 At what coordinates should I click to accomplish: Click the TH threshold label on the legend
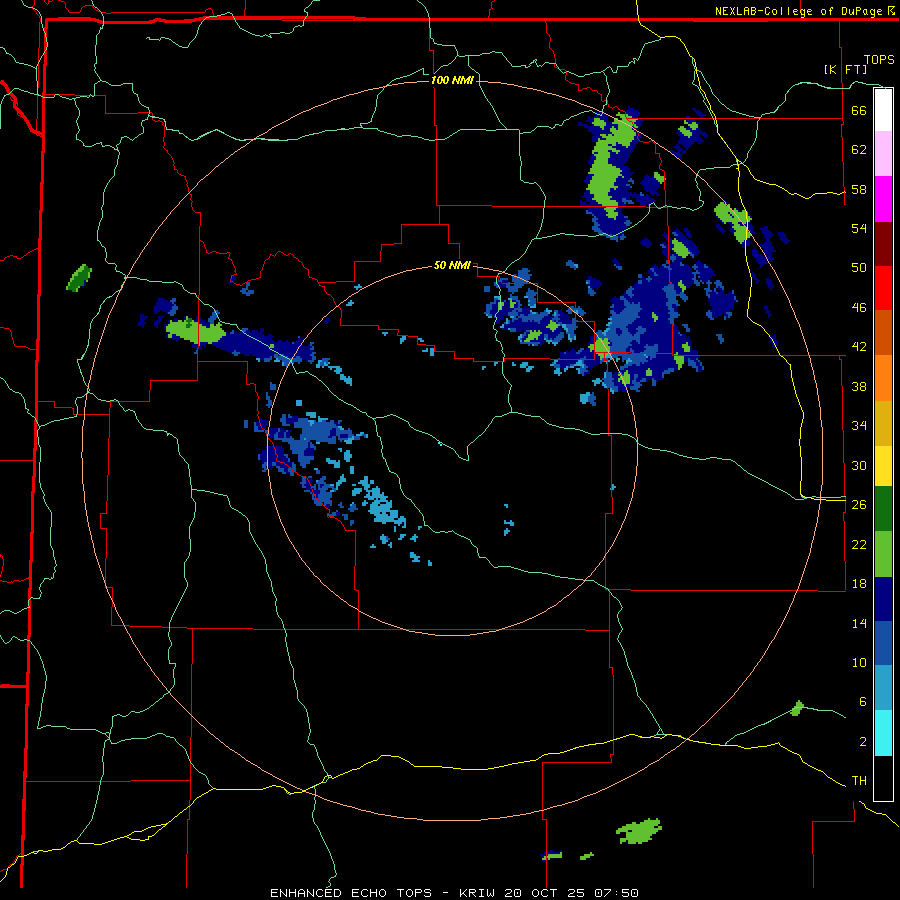click(x=859, y=781)
